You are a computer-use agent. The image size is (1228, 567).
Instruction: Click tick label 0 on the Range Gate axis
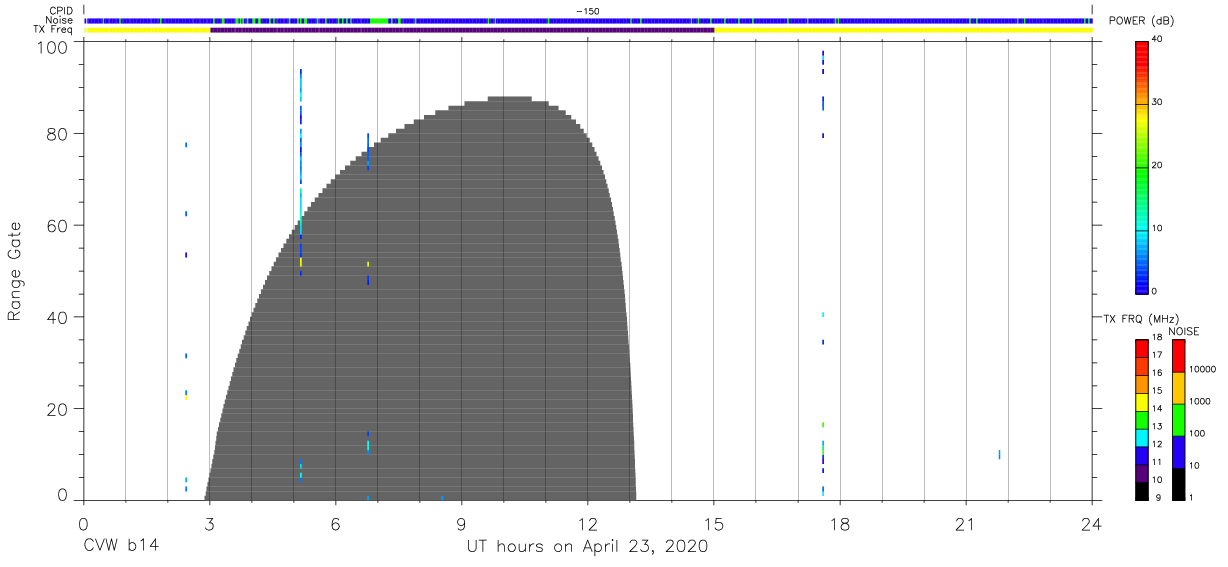pyautogui.click(x=63, y=494)
